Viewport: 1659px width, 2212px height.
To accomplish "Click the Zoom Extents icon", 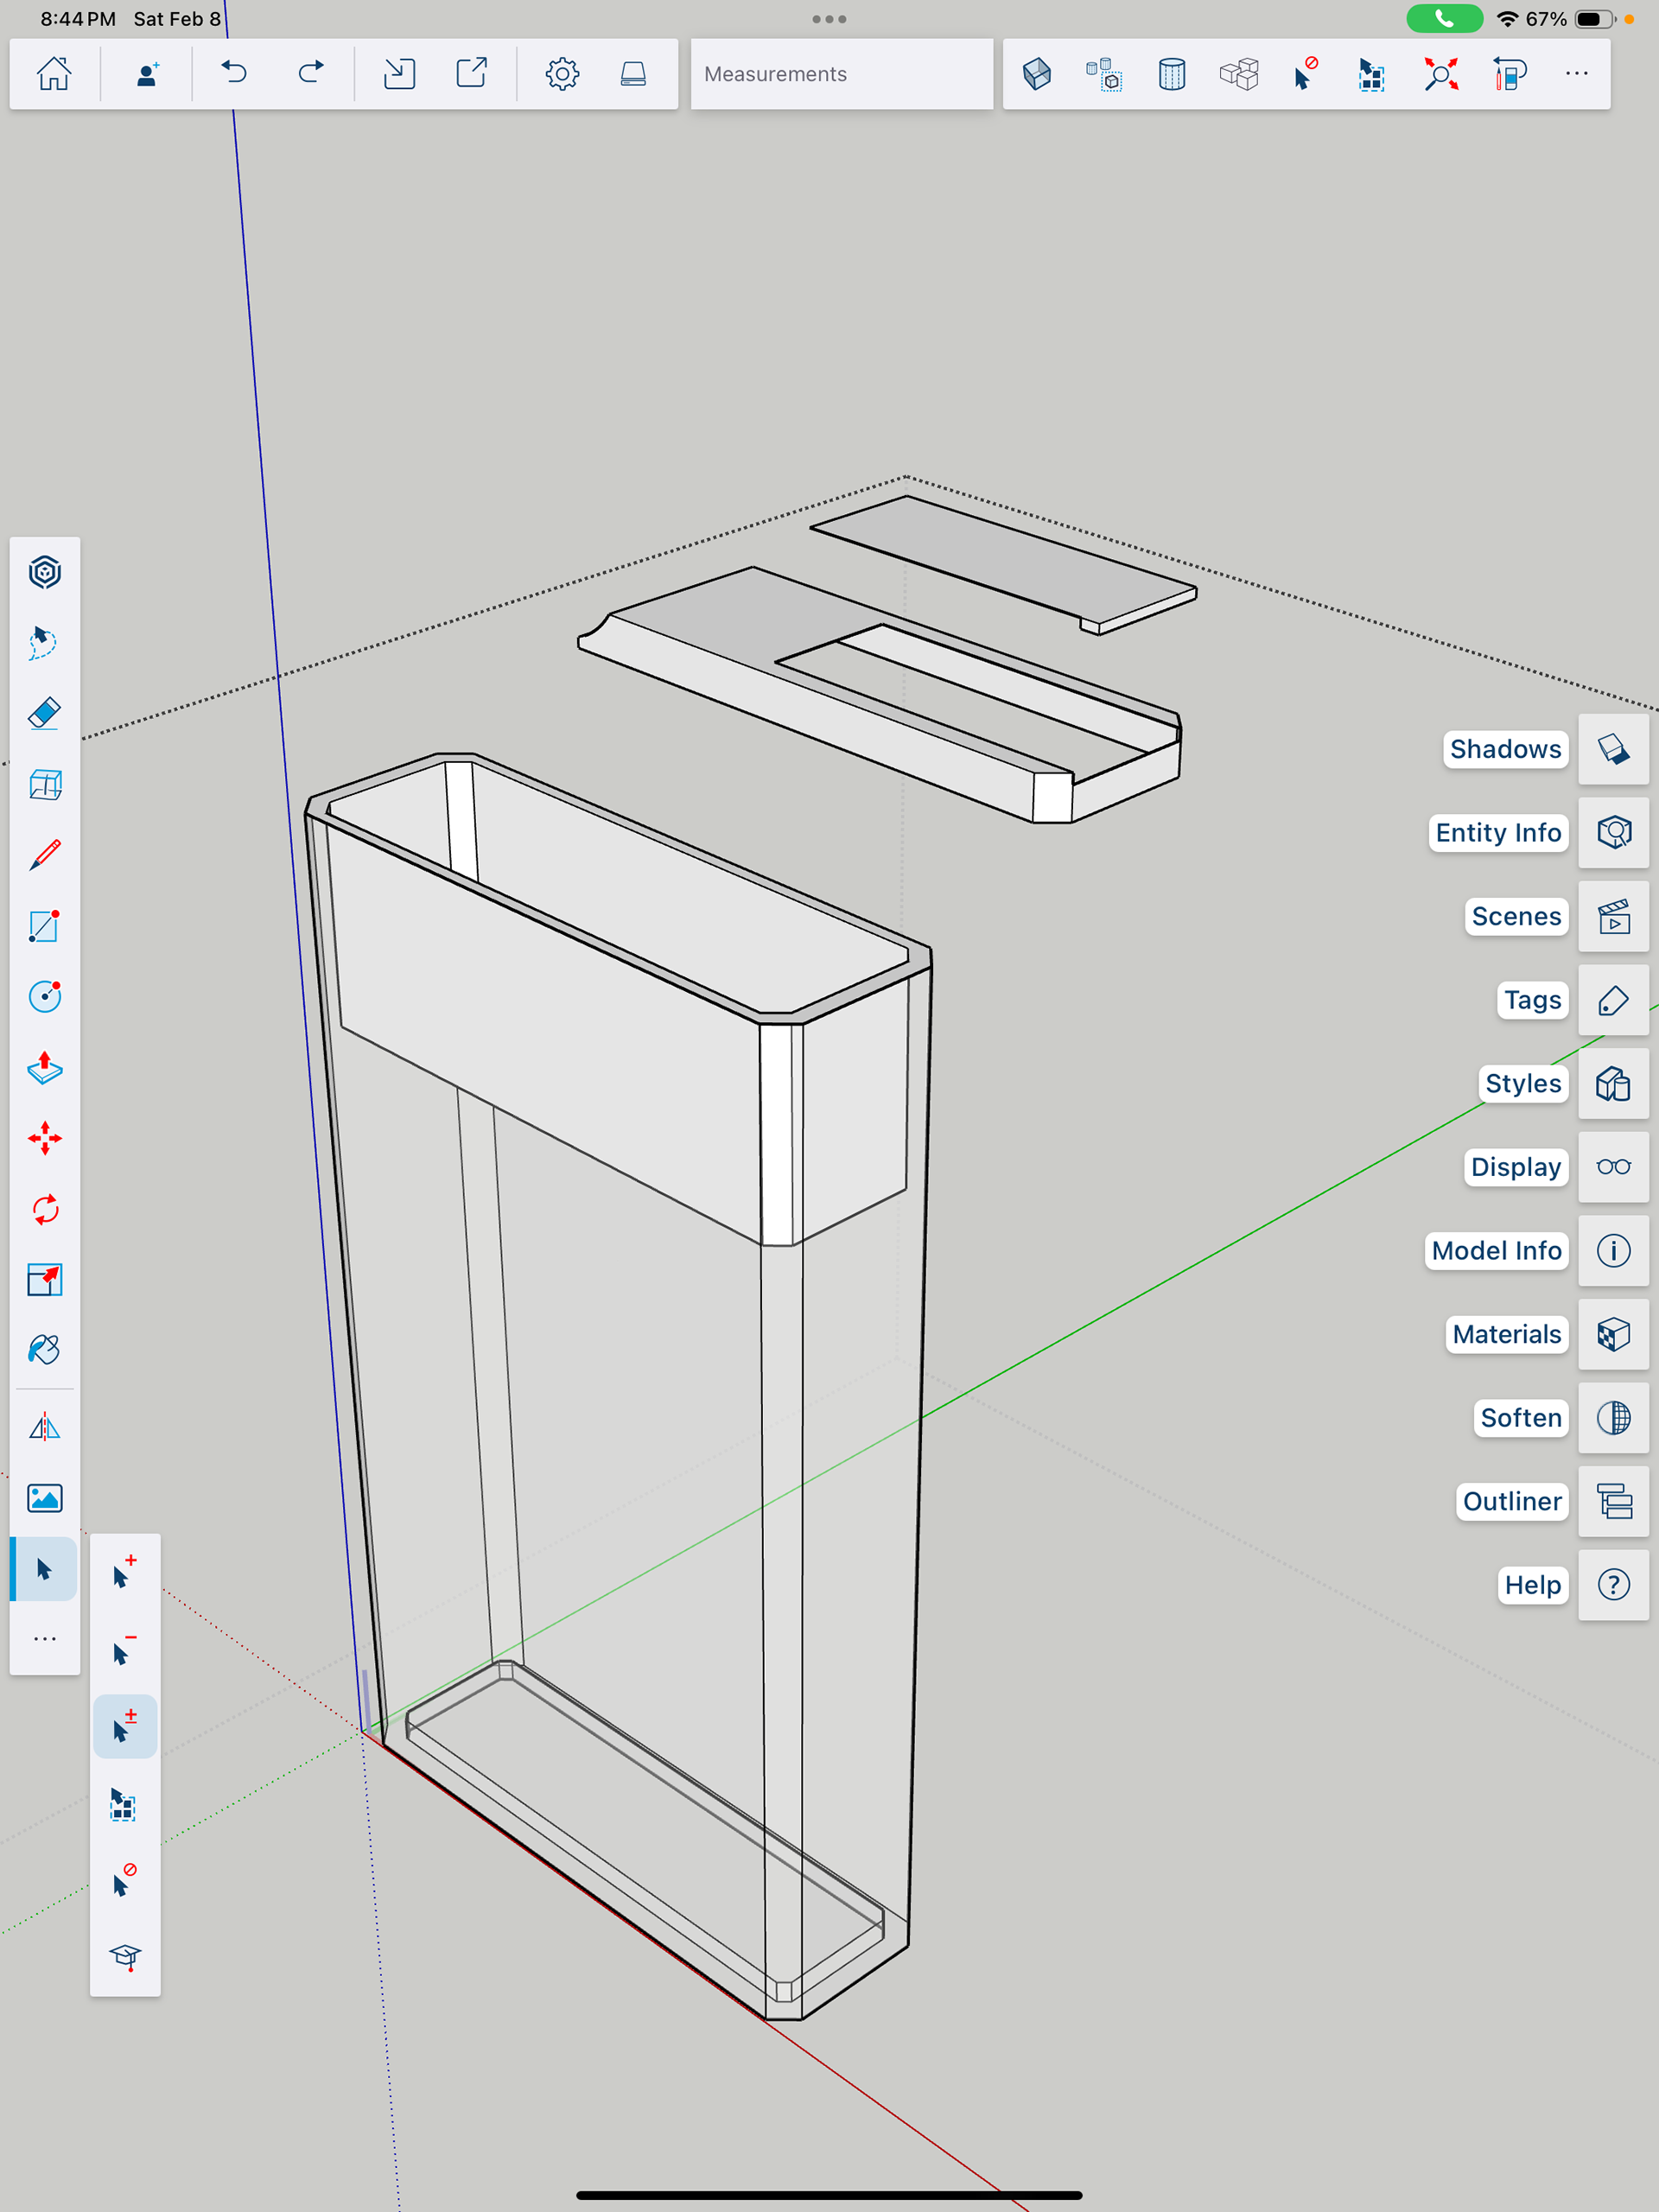I will coord(1441,74).
